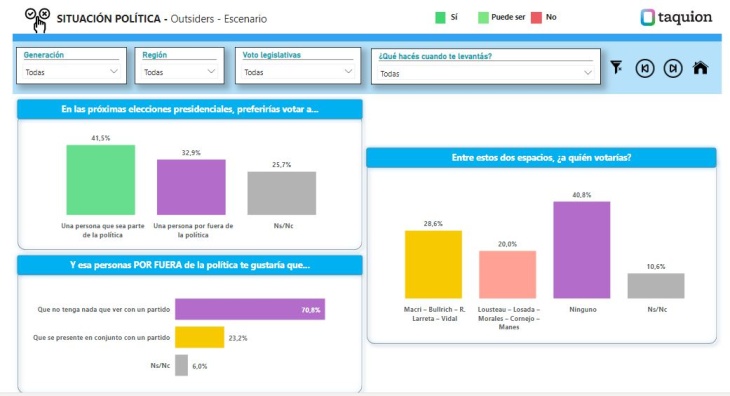
Task: Go to the previous page arrow icon
Action: [645, 68]
